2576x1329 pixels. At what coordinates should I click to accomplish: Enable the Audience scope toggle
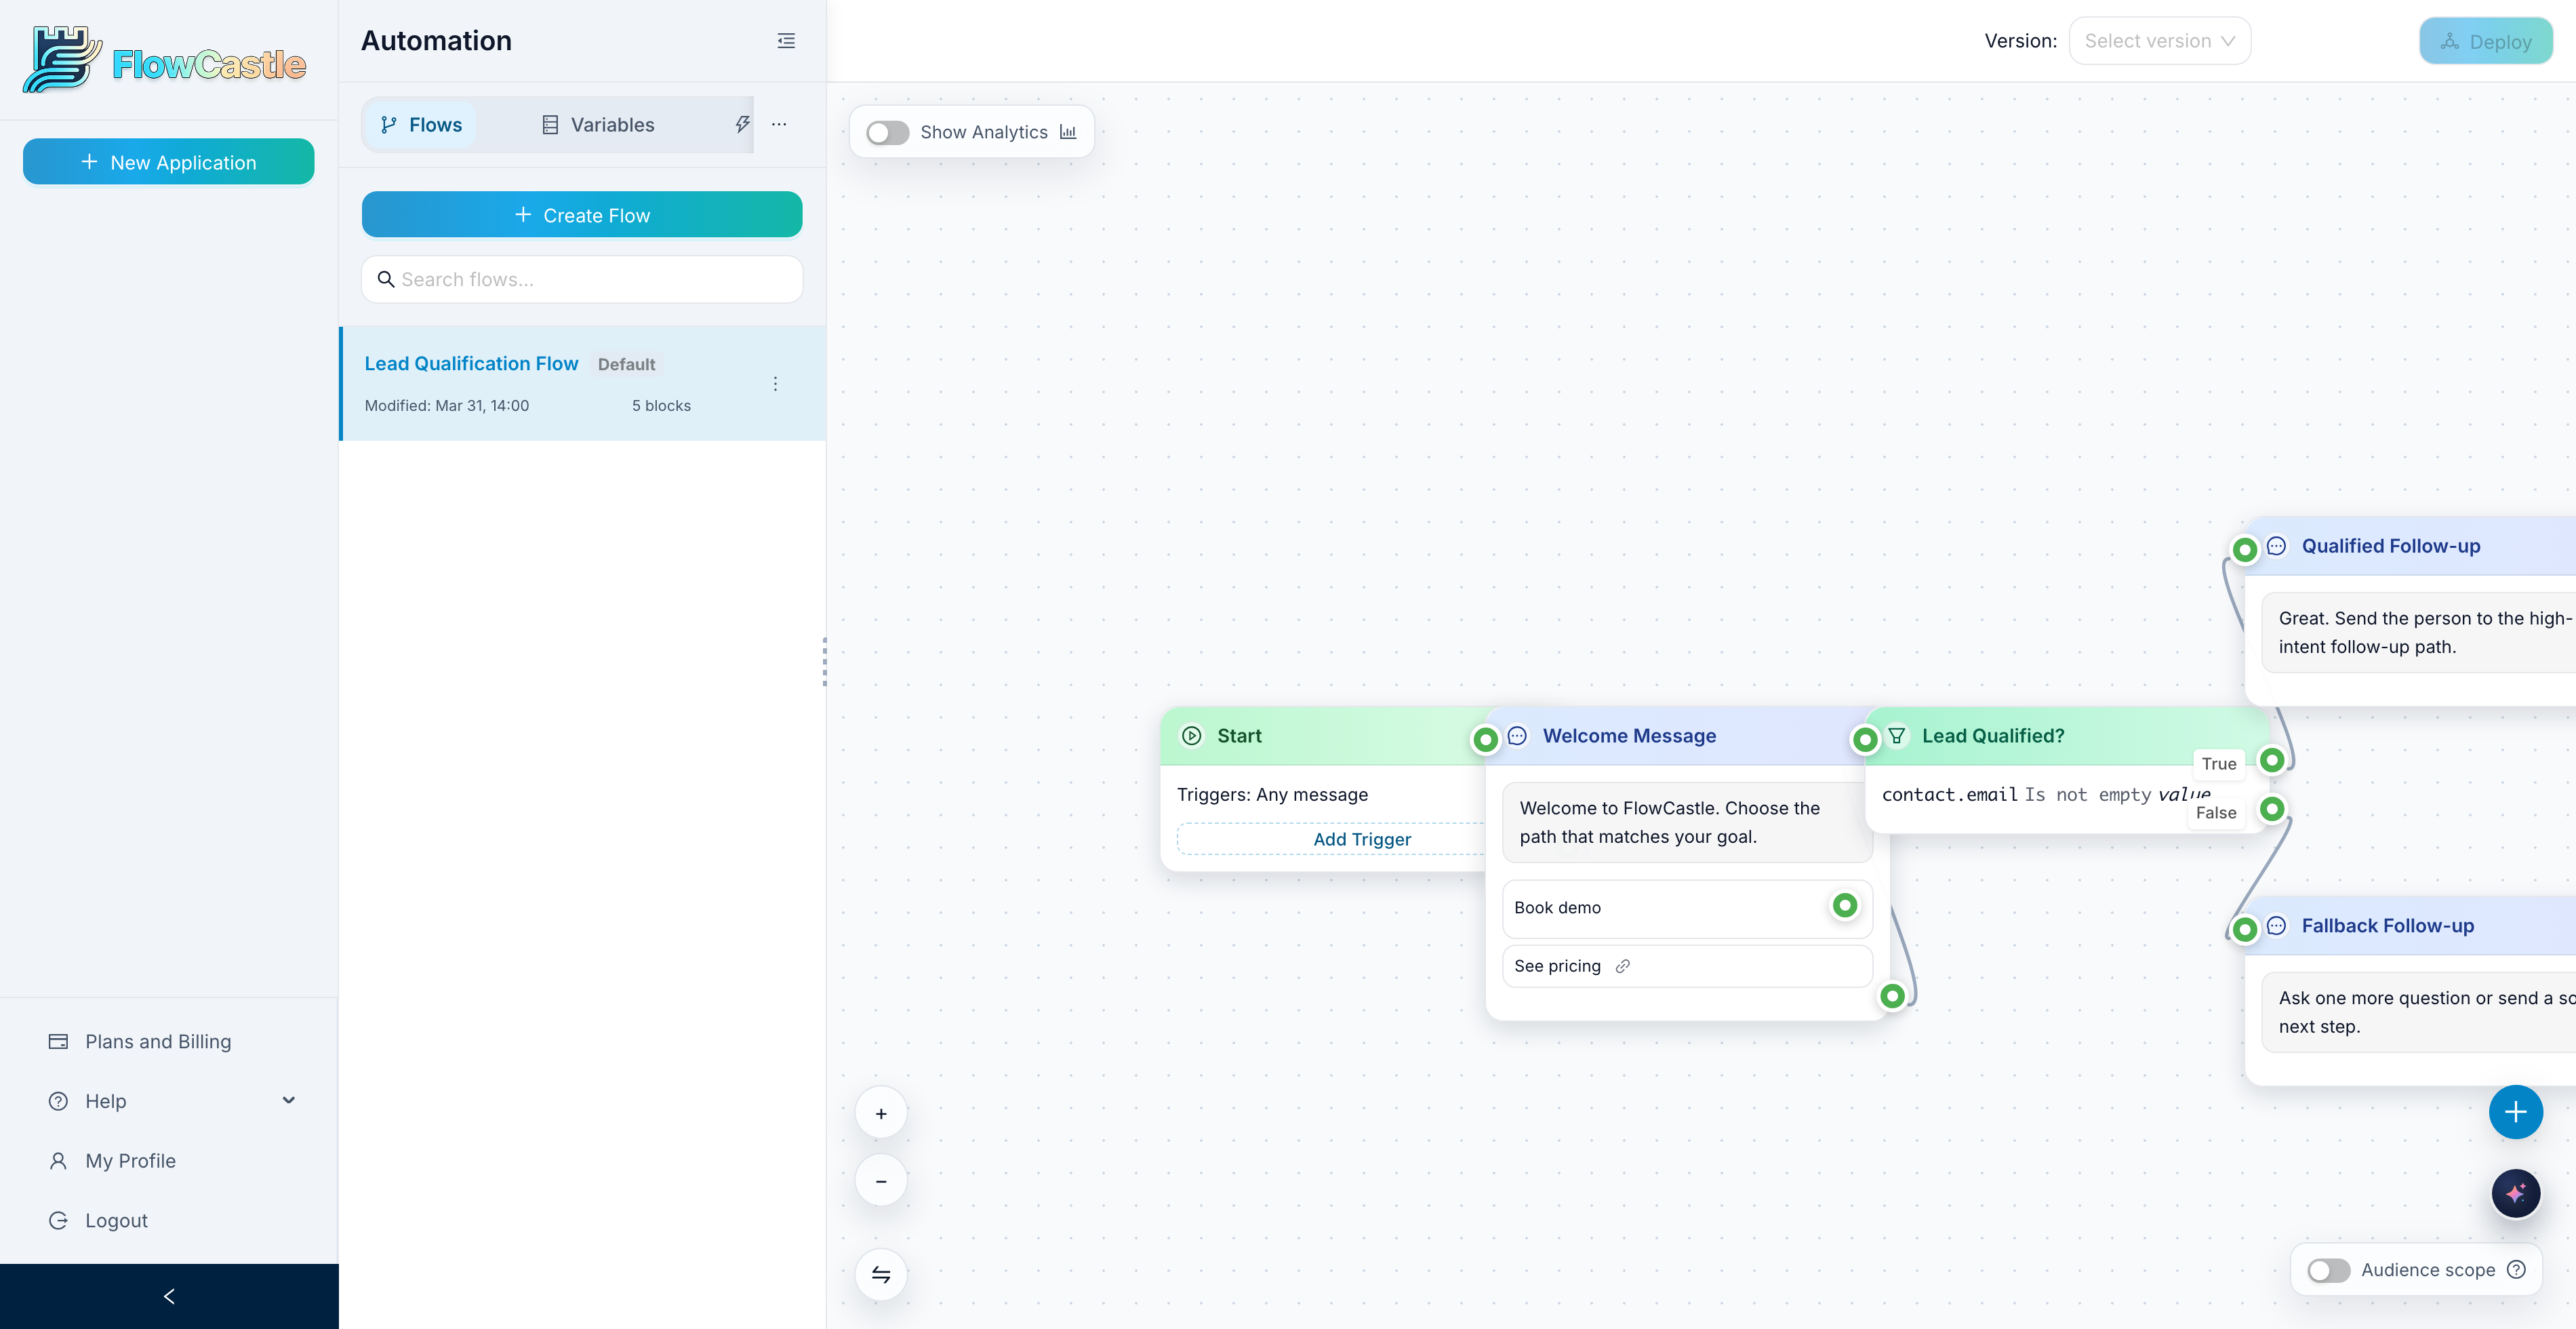(x=2328, y=1270)
